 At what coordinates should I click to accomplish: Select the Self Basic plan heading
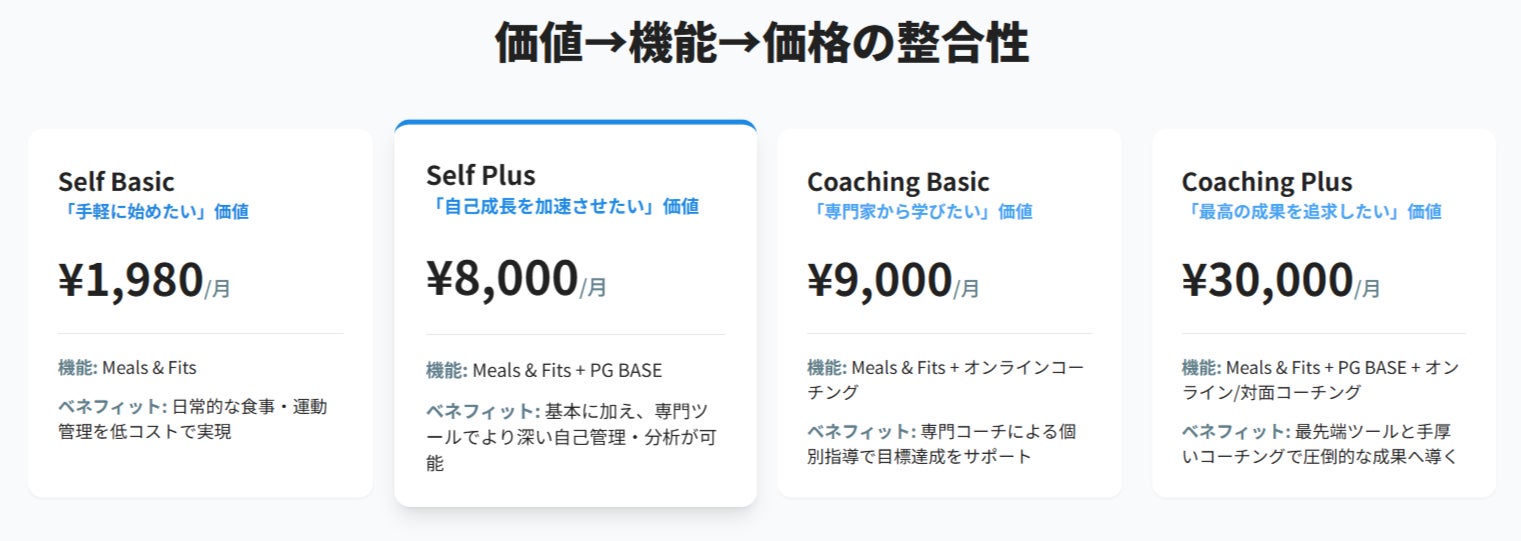click(116, 182)
